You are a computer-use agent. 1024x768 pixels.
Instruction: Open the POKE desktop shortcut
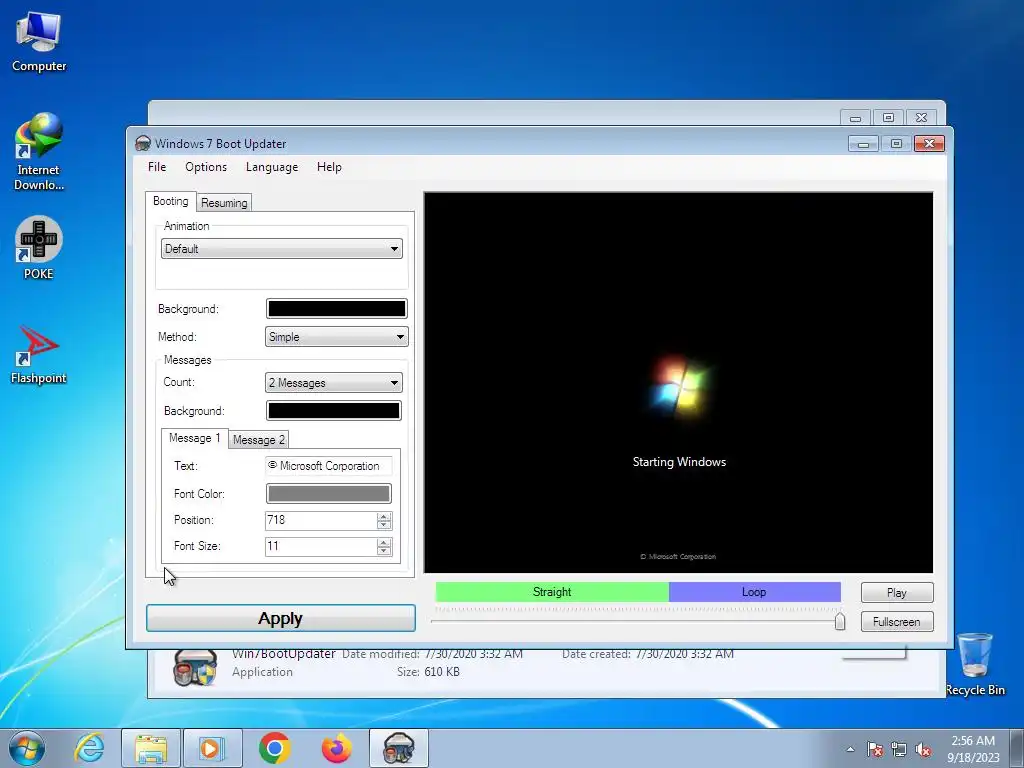click(39, 248)
